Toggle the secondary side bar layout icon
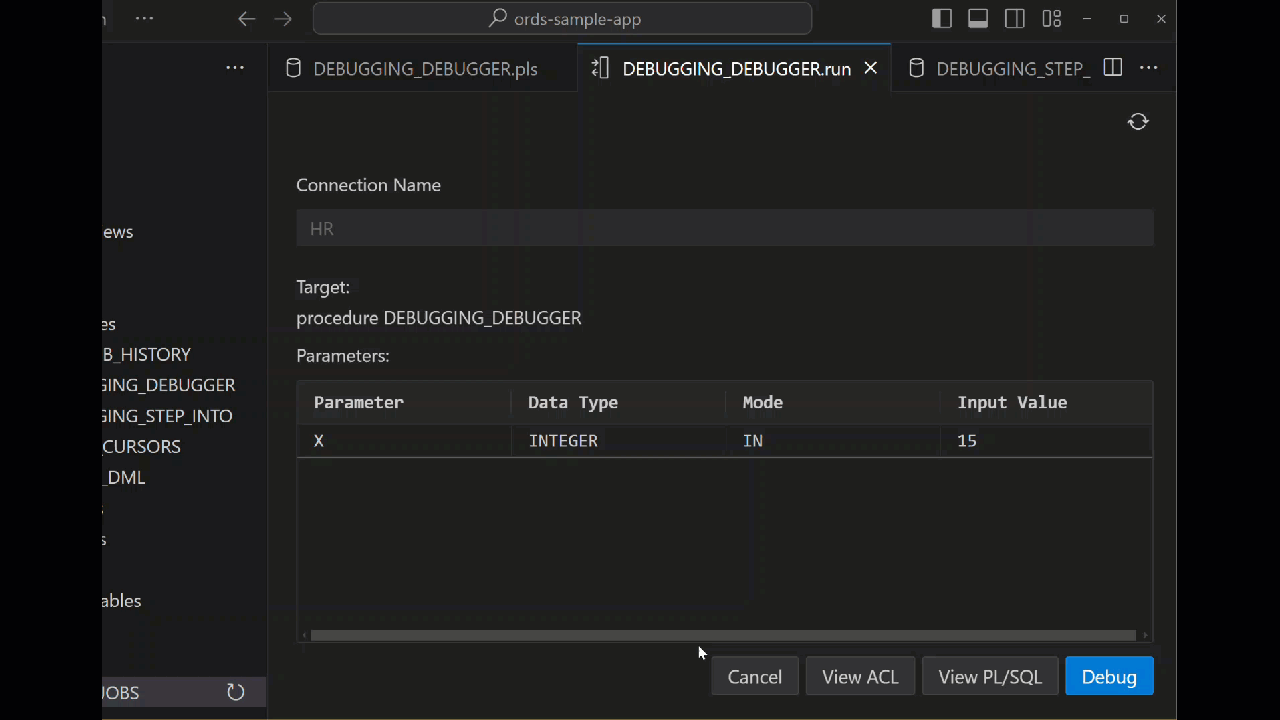Screen dimensions: 1280x720 click(x=1014, y=19)
